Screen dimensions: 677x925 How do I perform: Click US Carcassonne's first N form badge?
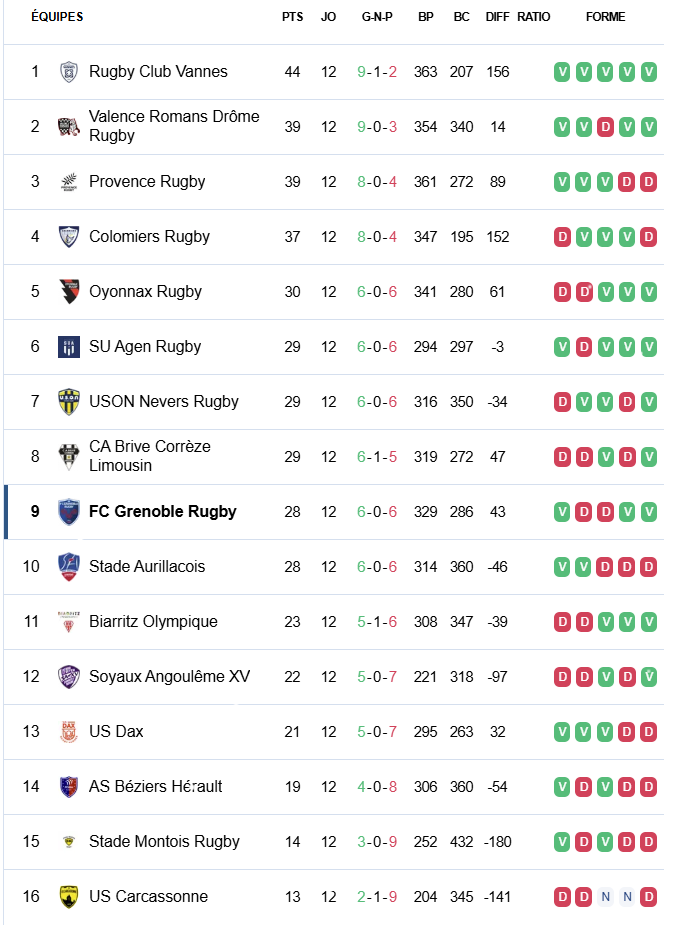(605, 897)
